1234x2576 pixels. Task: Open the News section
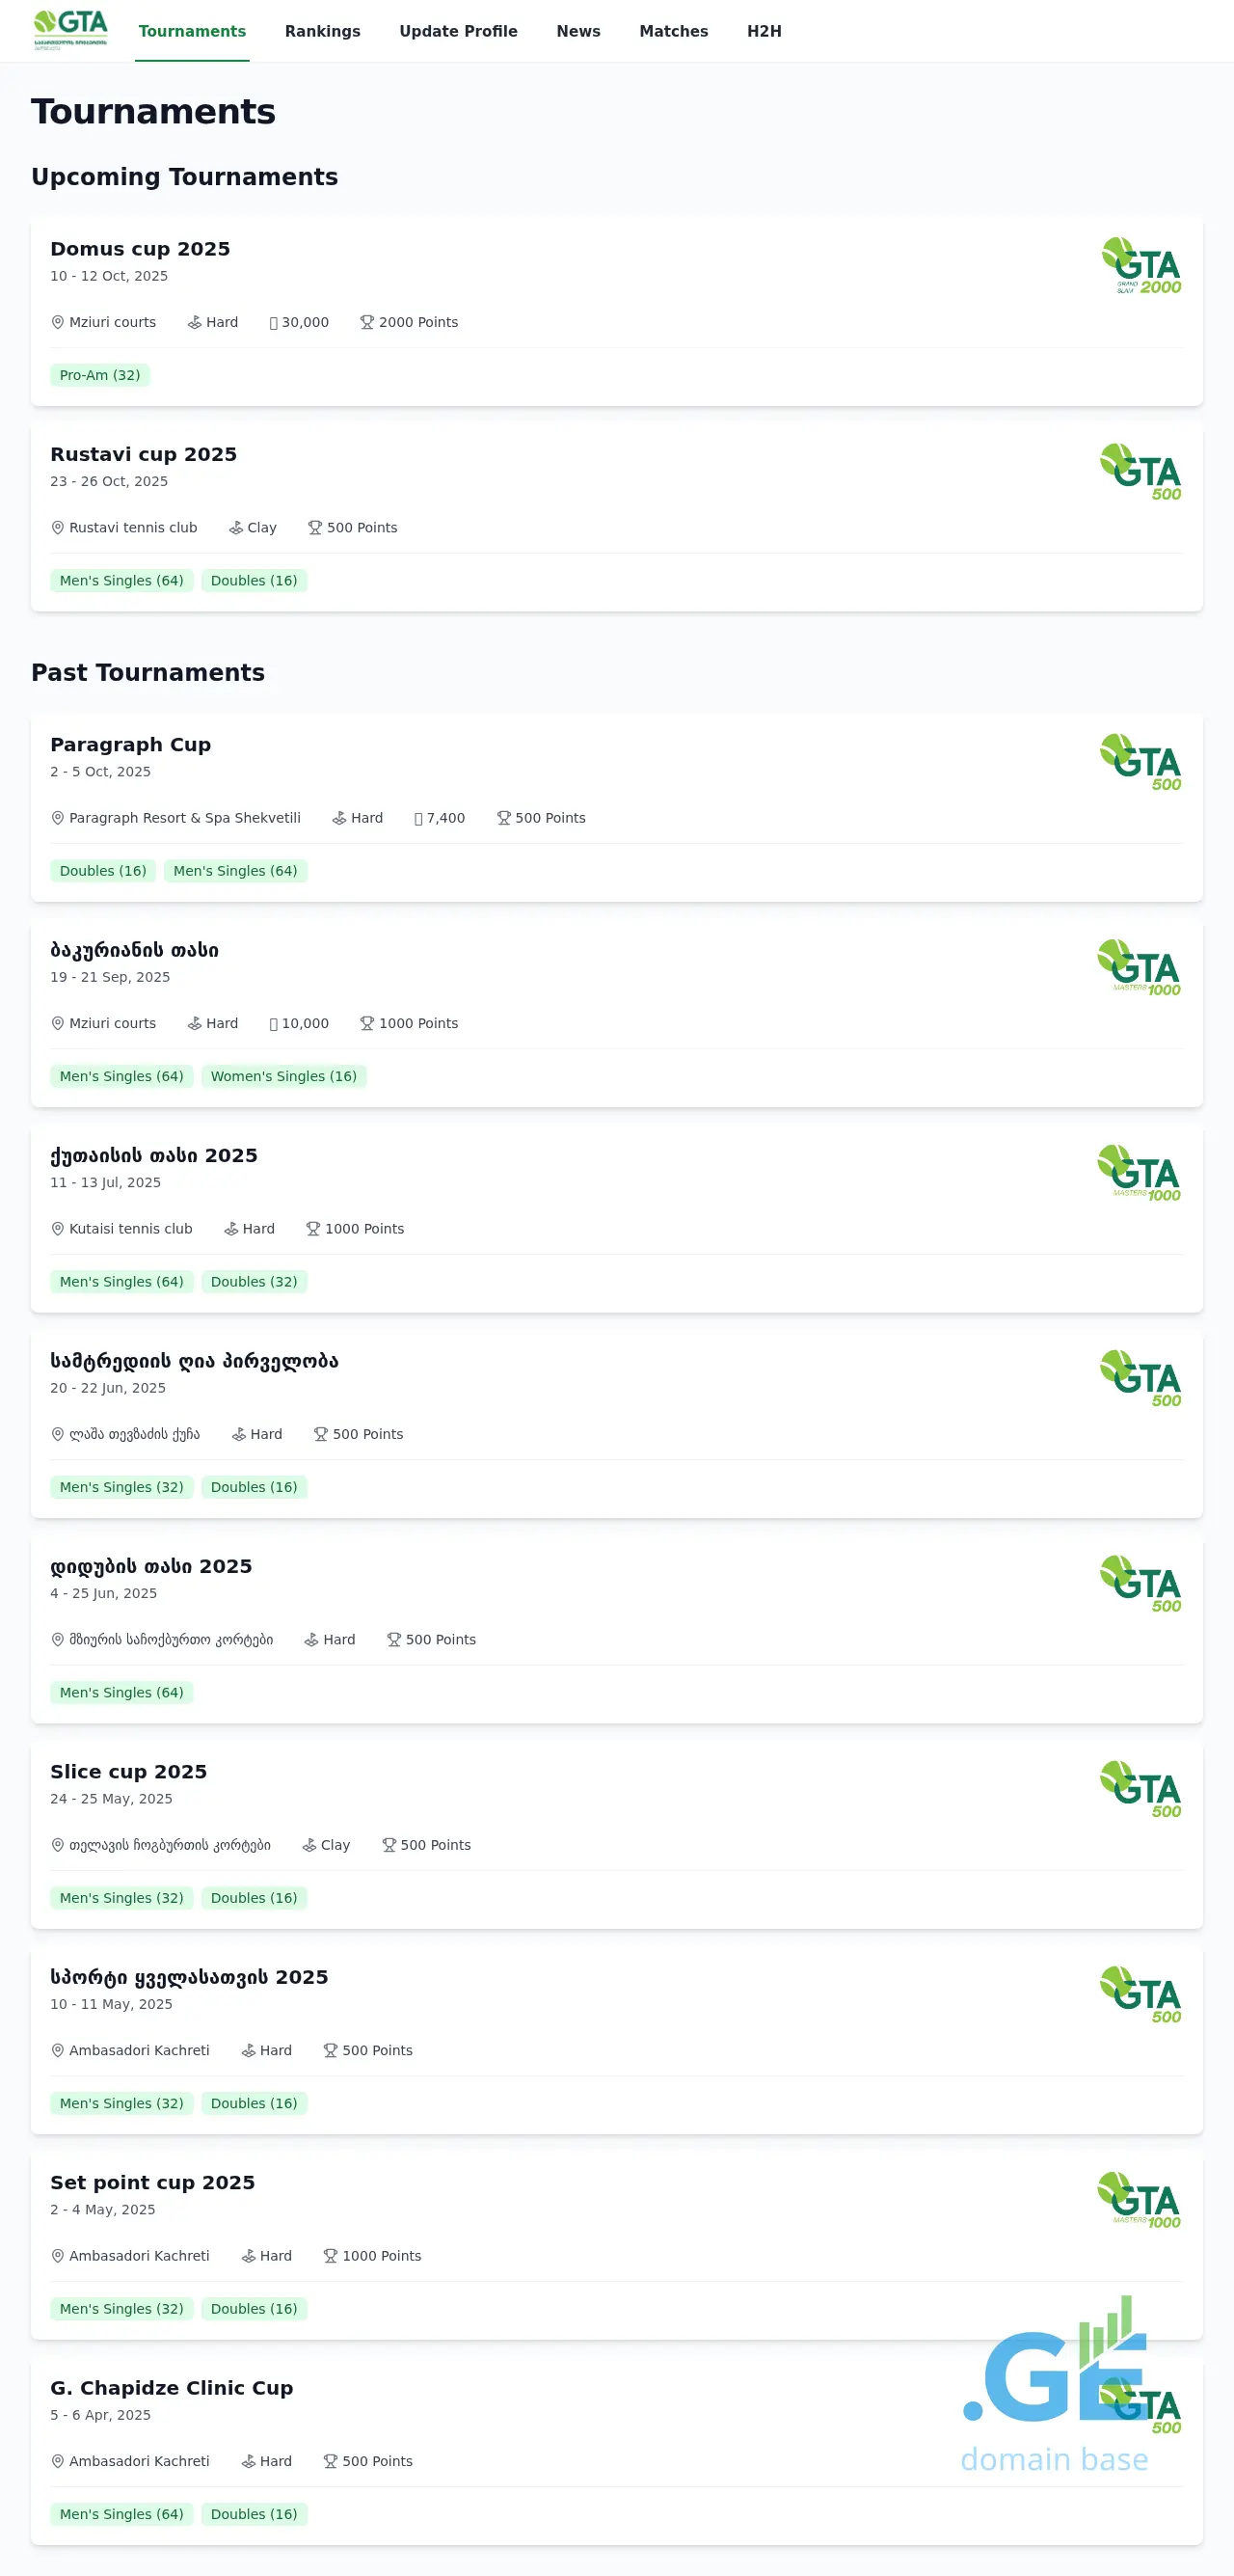[578, 31]
